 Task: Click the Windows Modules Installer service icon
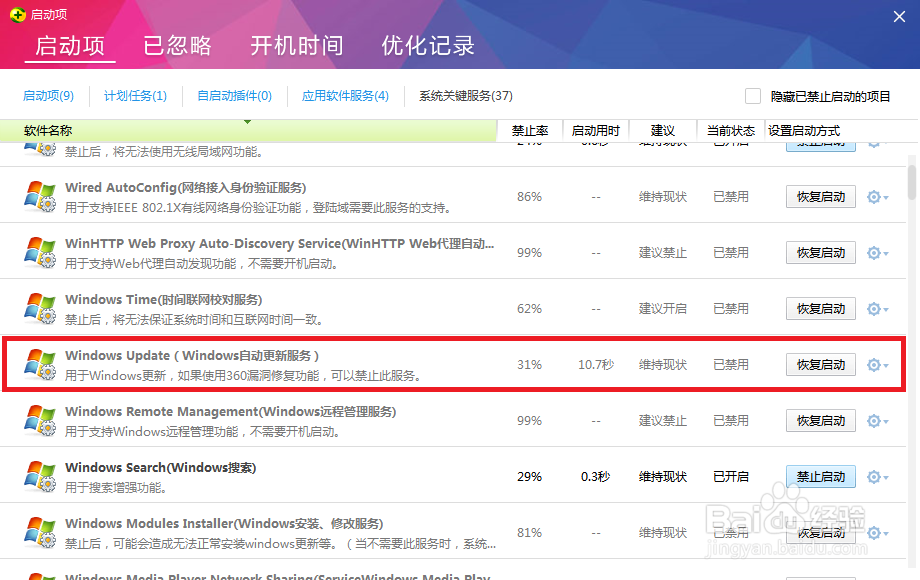(40, 532)
